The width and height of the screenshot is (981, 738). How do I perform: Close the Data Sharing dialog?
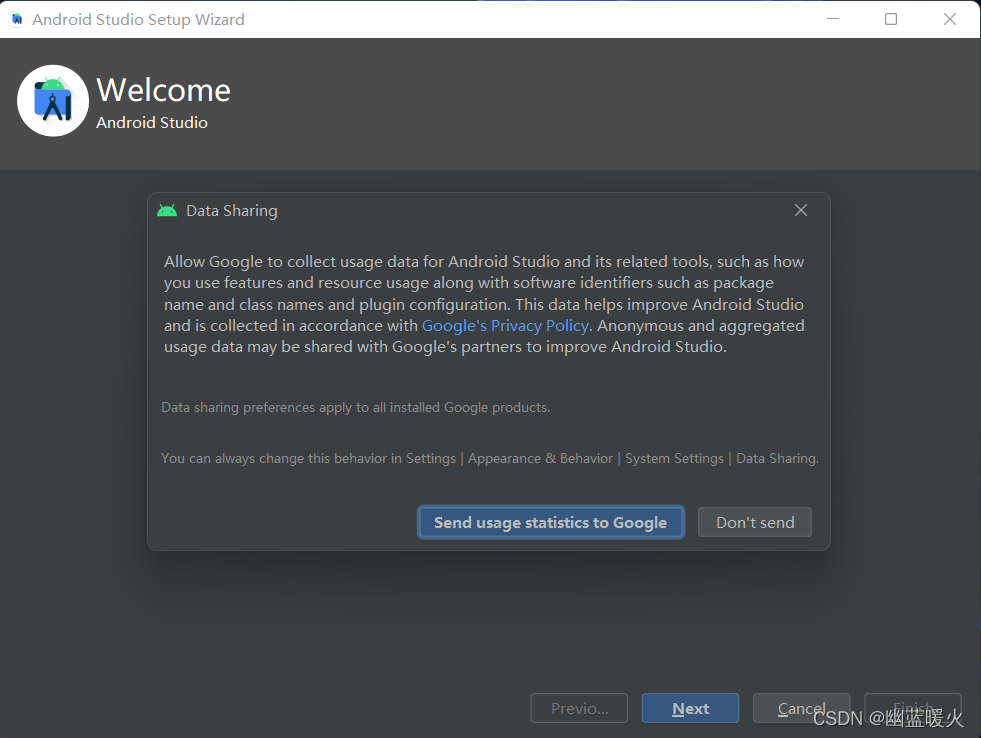[801, 210]
